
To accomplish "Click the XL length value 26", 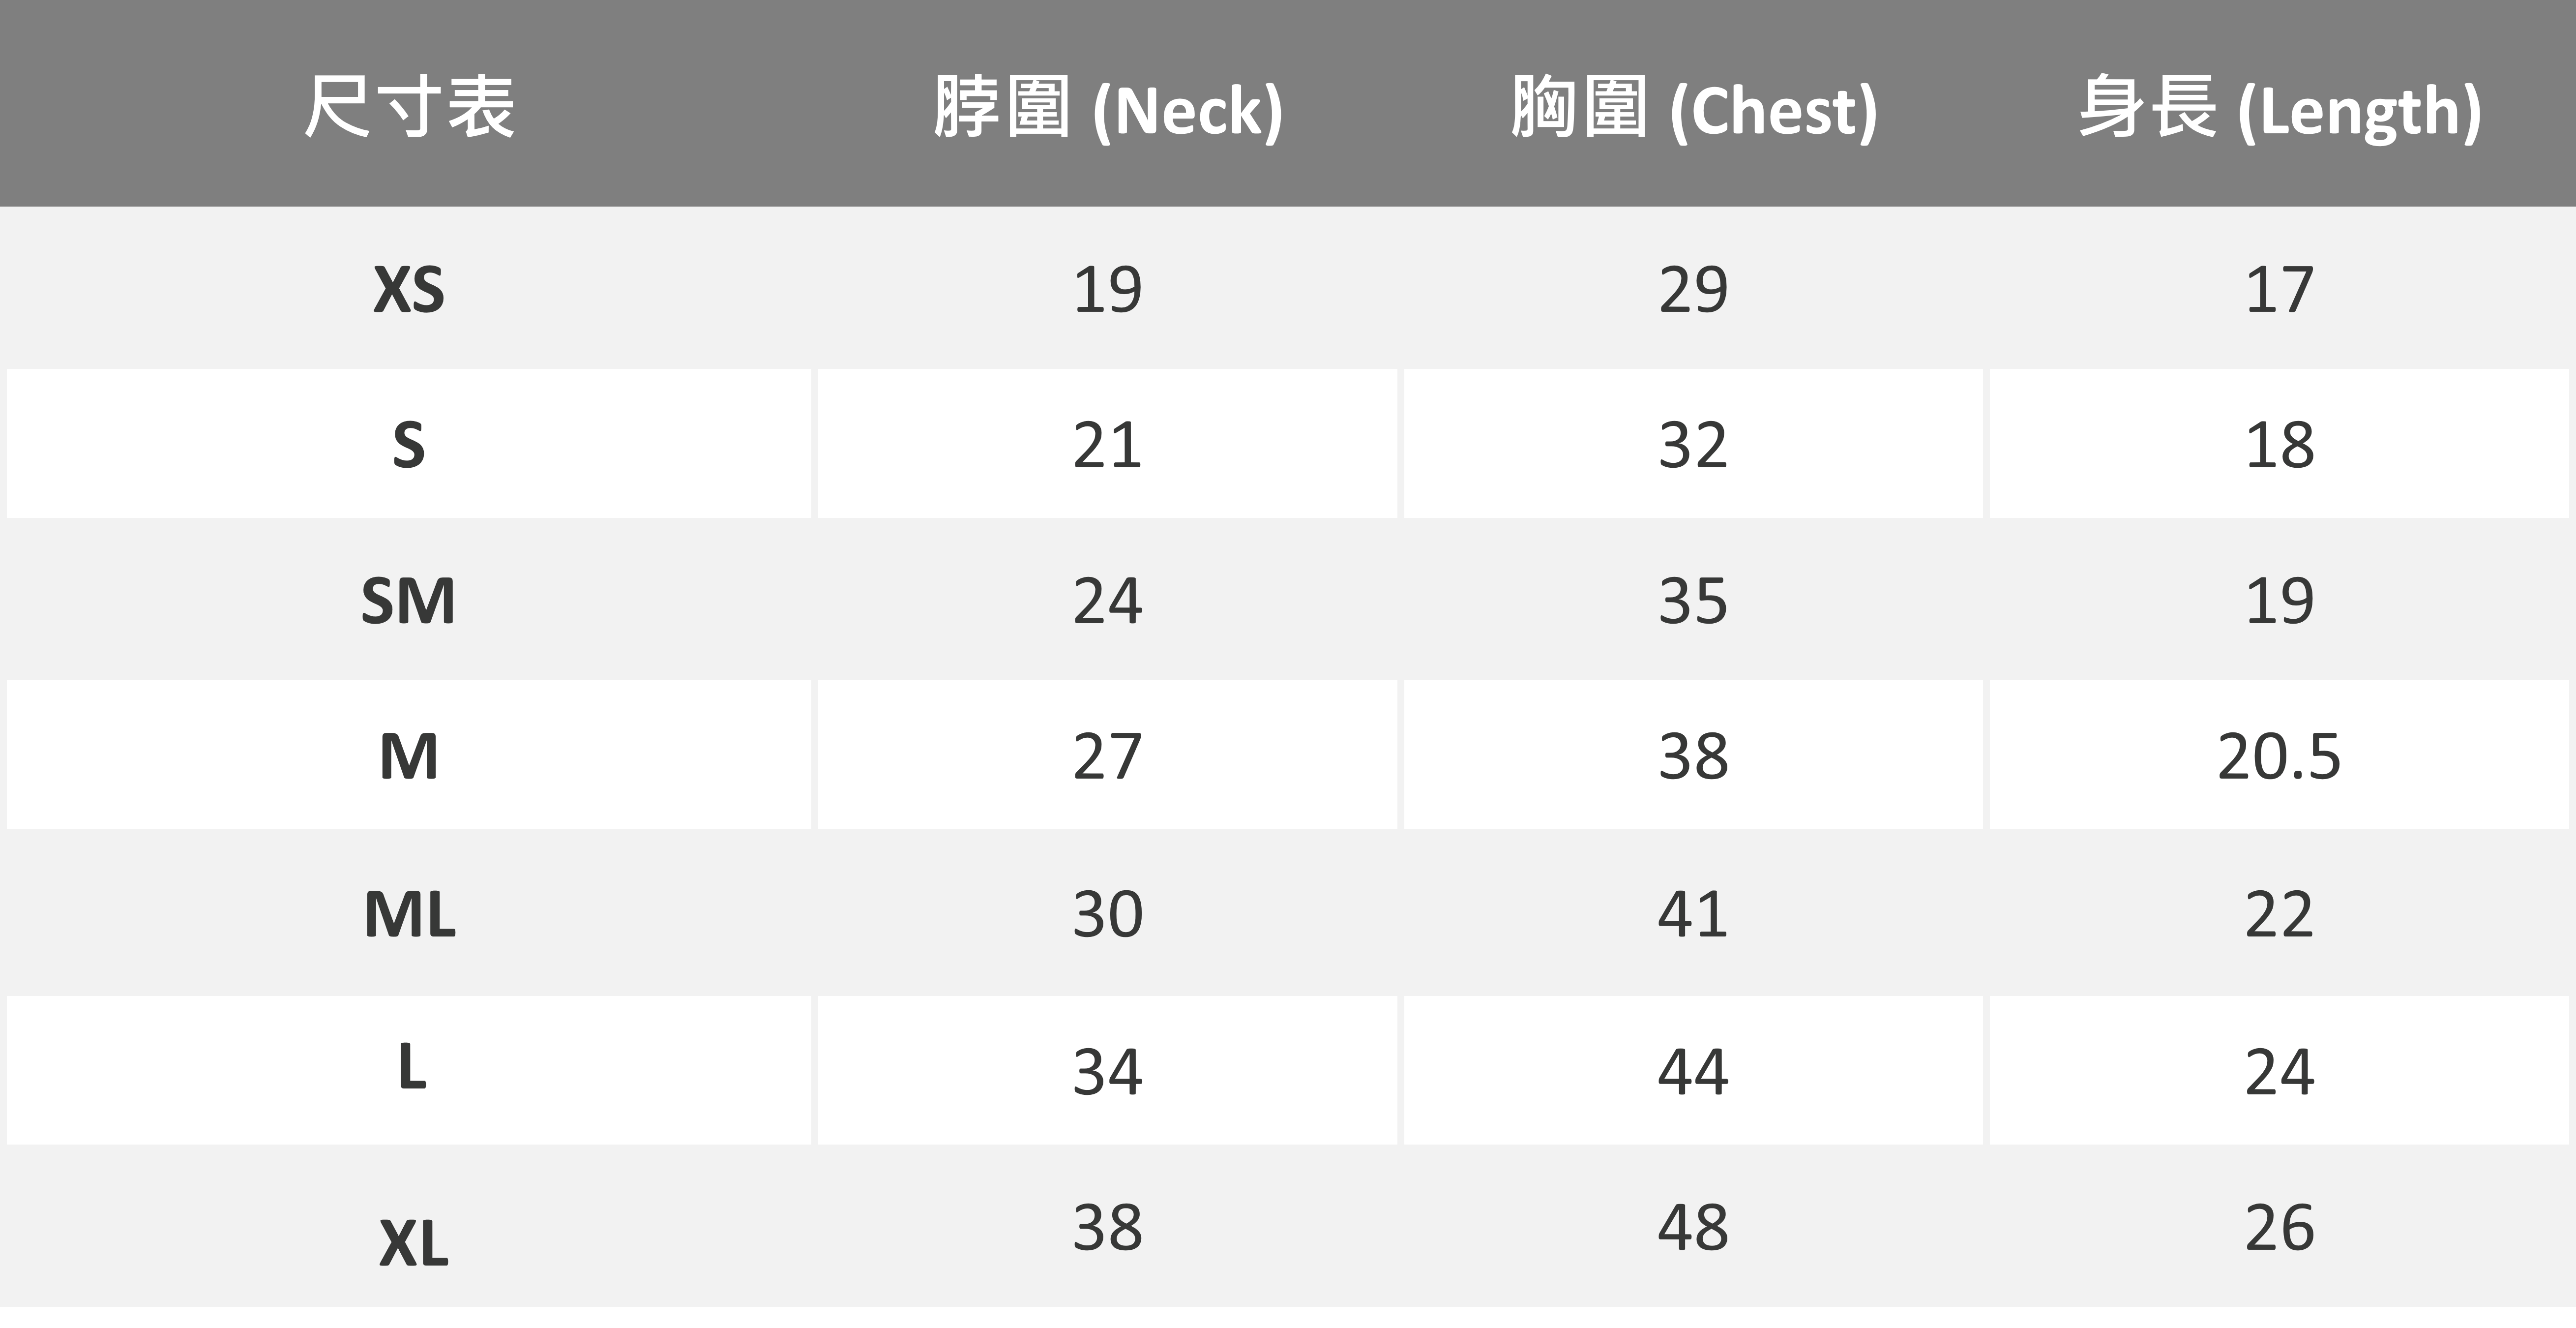I will [x=2279, y=1228].
